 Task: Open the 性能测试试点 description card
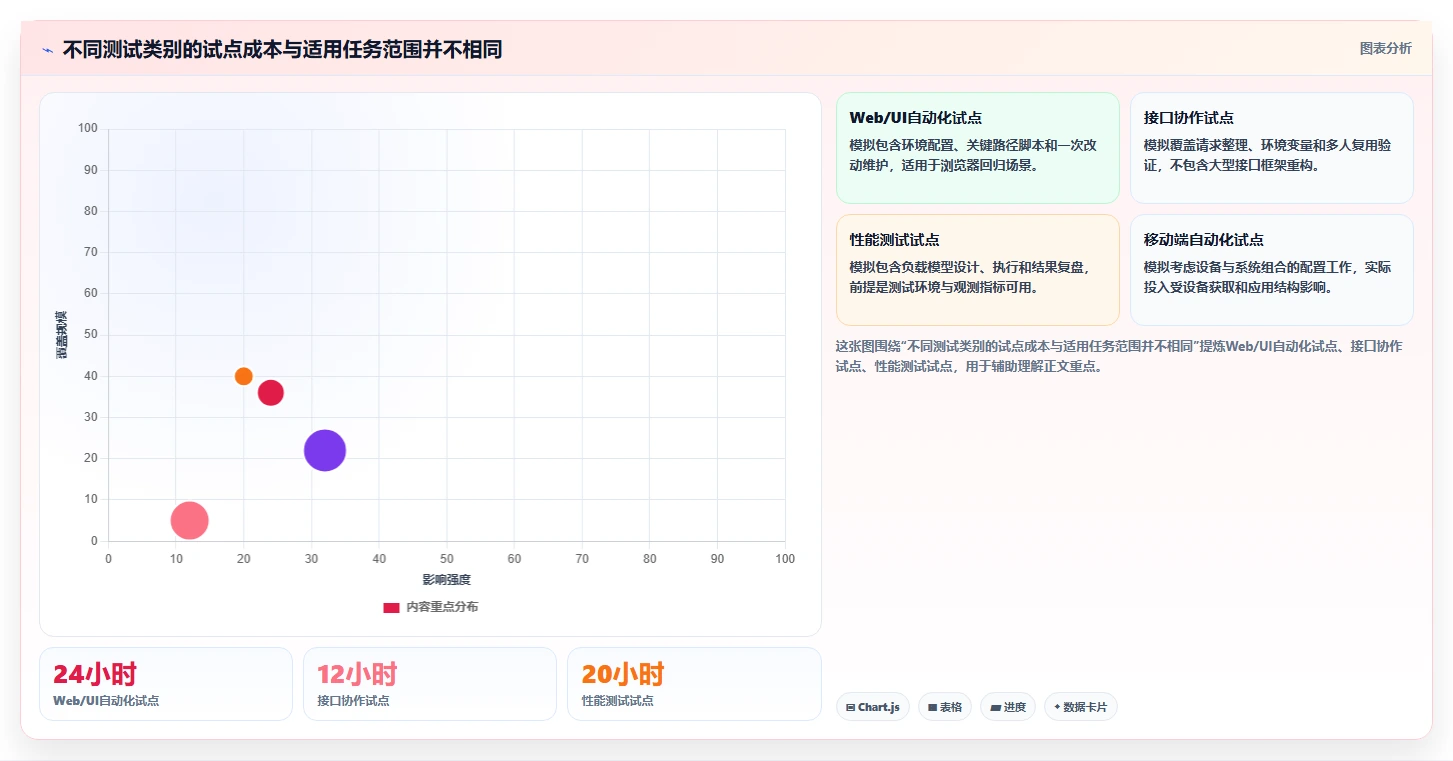point(977,270)
